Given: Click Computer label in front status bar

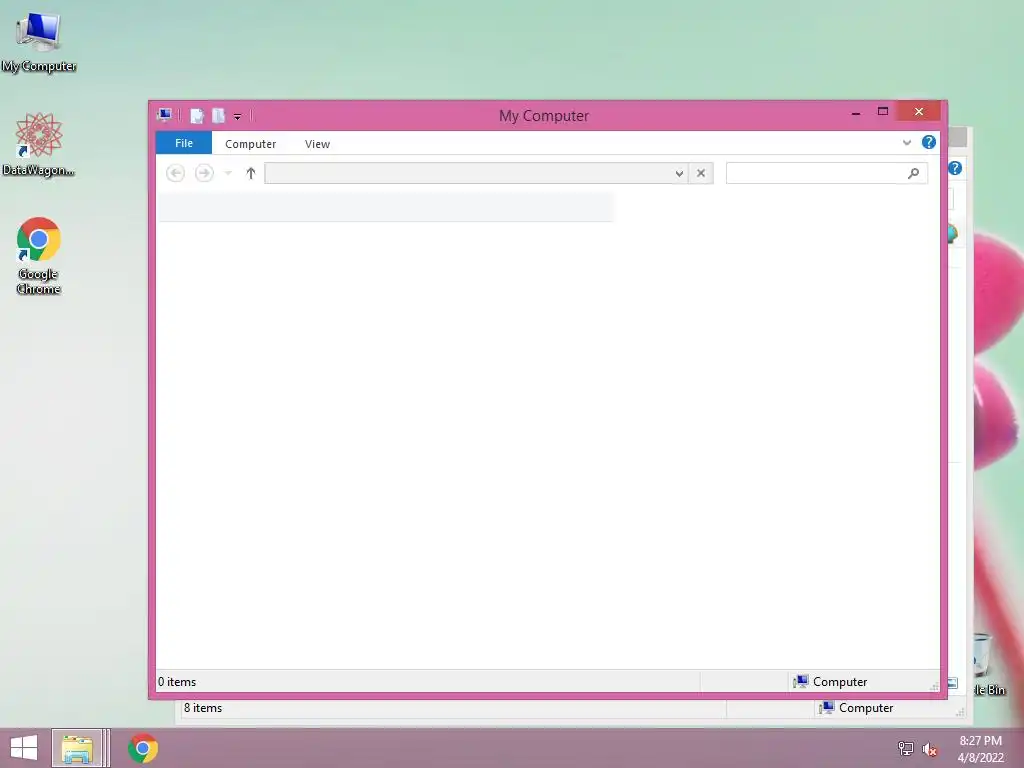Looking at the screenshot, I should pos(840,682).
